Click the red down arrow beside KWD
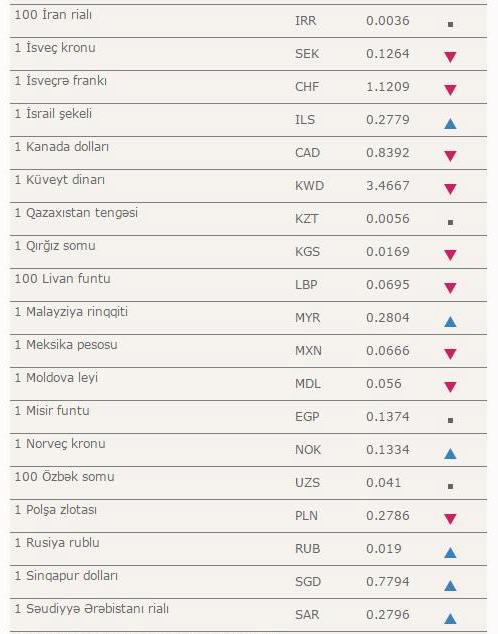The height and width of the screenshot is (634, 498). (x=450, y=189)
